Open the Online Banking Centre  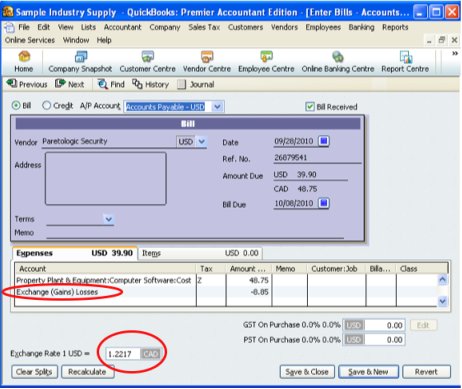338,62
